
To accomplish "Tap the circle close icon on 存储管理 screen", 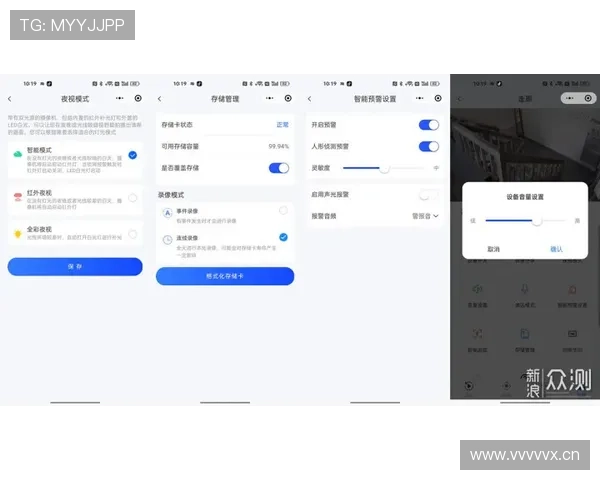I will tap(288, 98).
